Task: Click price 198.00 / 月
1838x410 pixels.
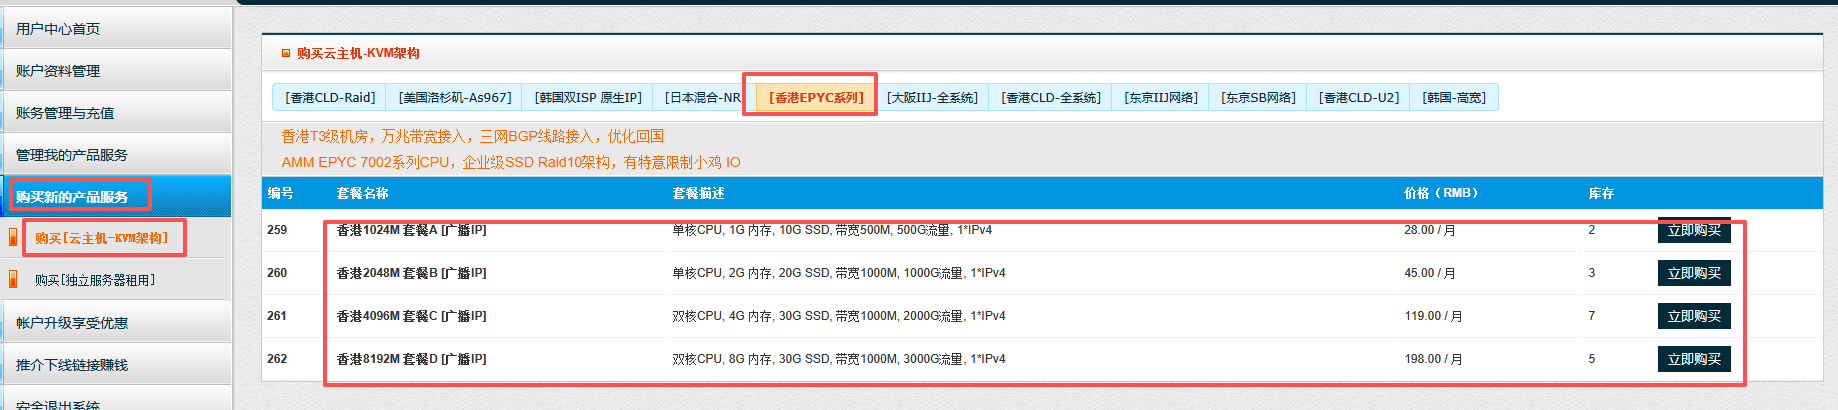Action: click(x=1433, y=359)
